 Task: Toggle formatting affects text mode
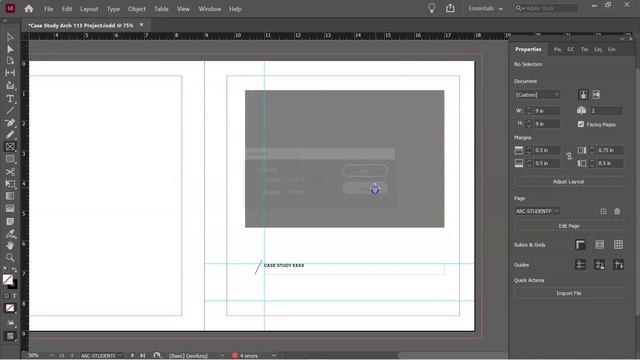pos(14,296)
